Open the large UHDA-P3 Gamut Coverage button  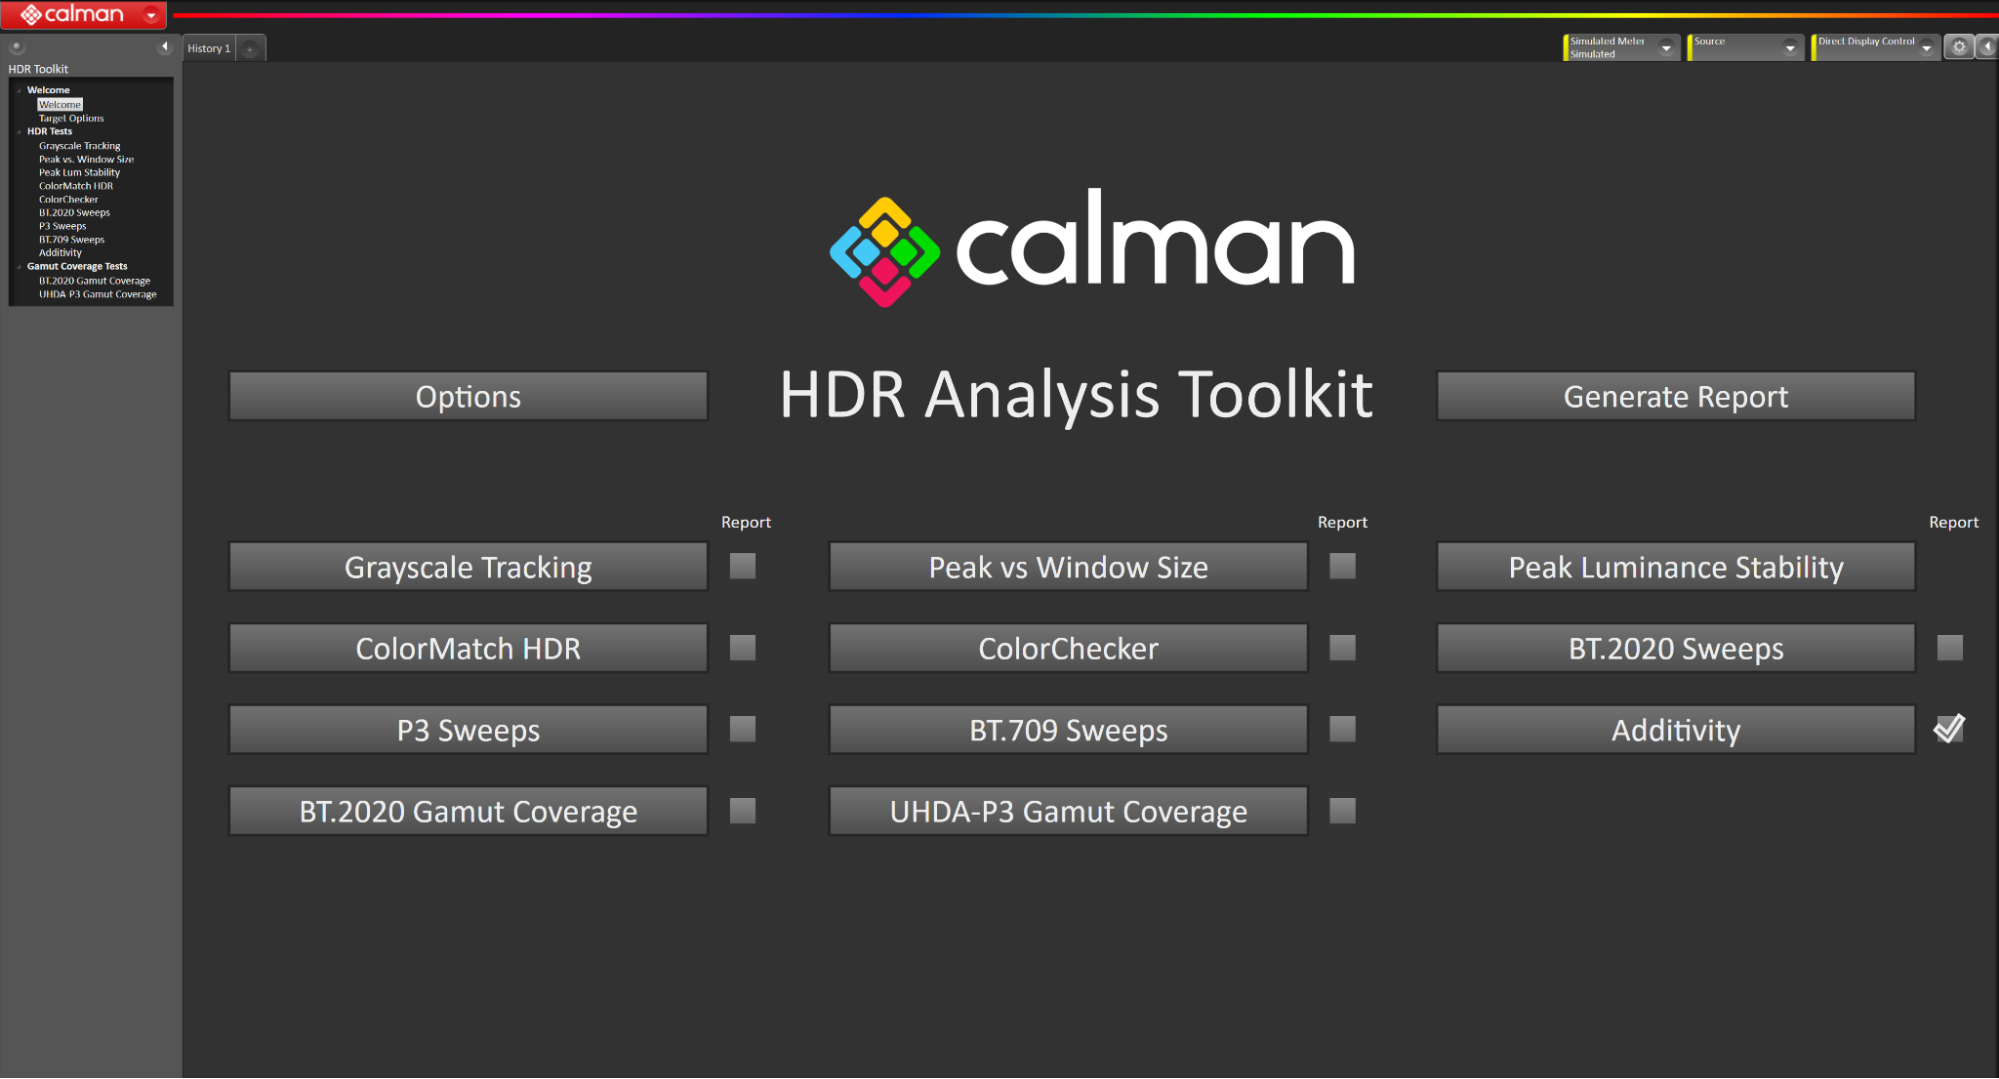[x=1068, y=811]
